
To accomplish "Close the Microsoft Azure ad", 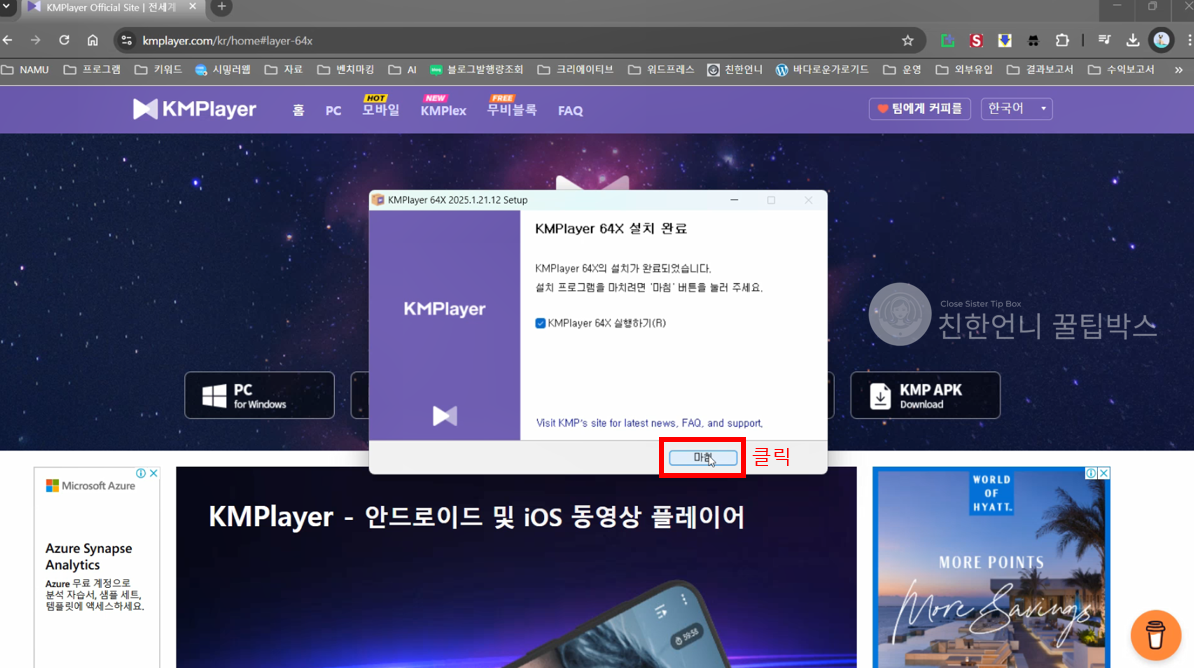I will (x=154, y=473).
